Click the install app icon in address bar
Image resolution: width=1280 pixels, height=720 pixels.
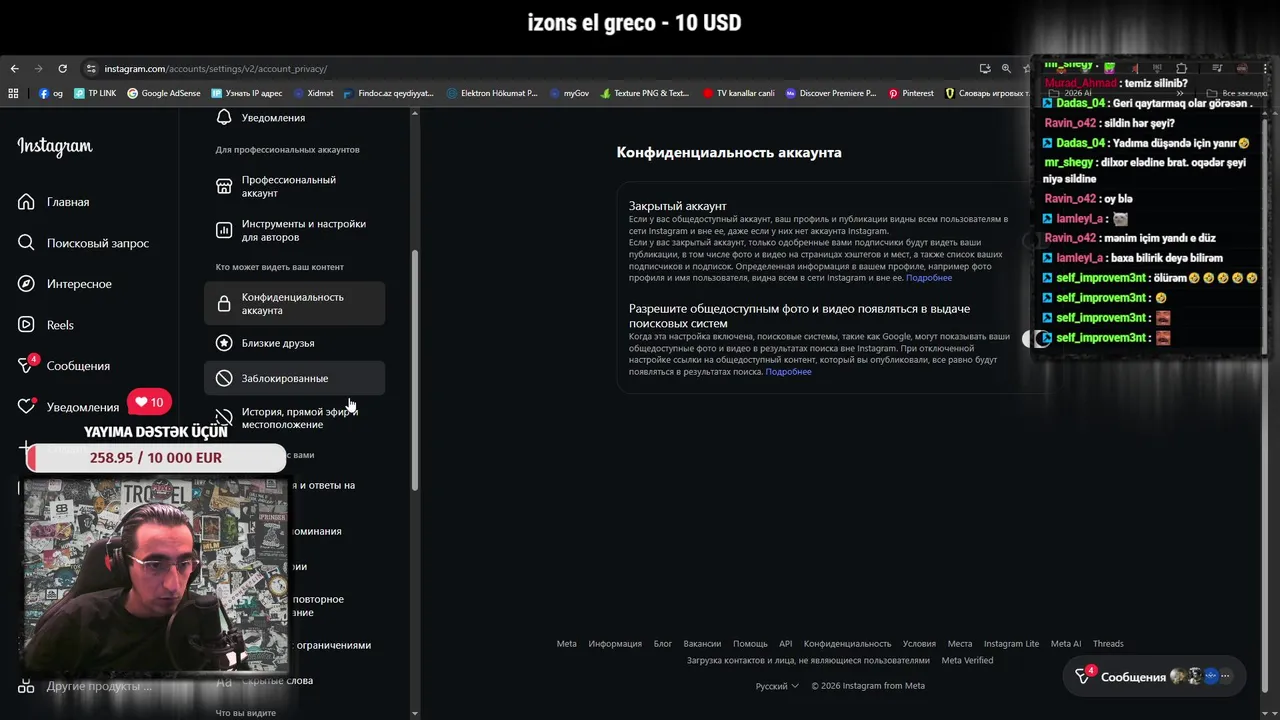[x=985, y=69]
